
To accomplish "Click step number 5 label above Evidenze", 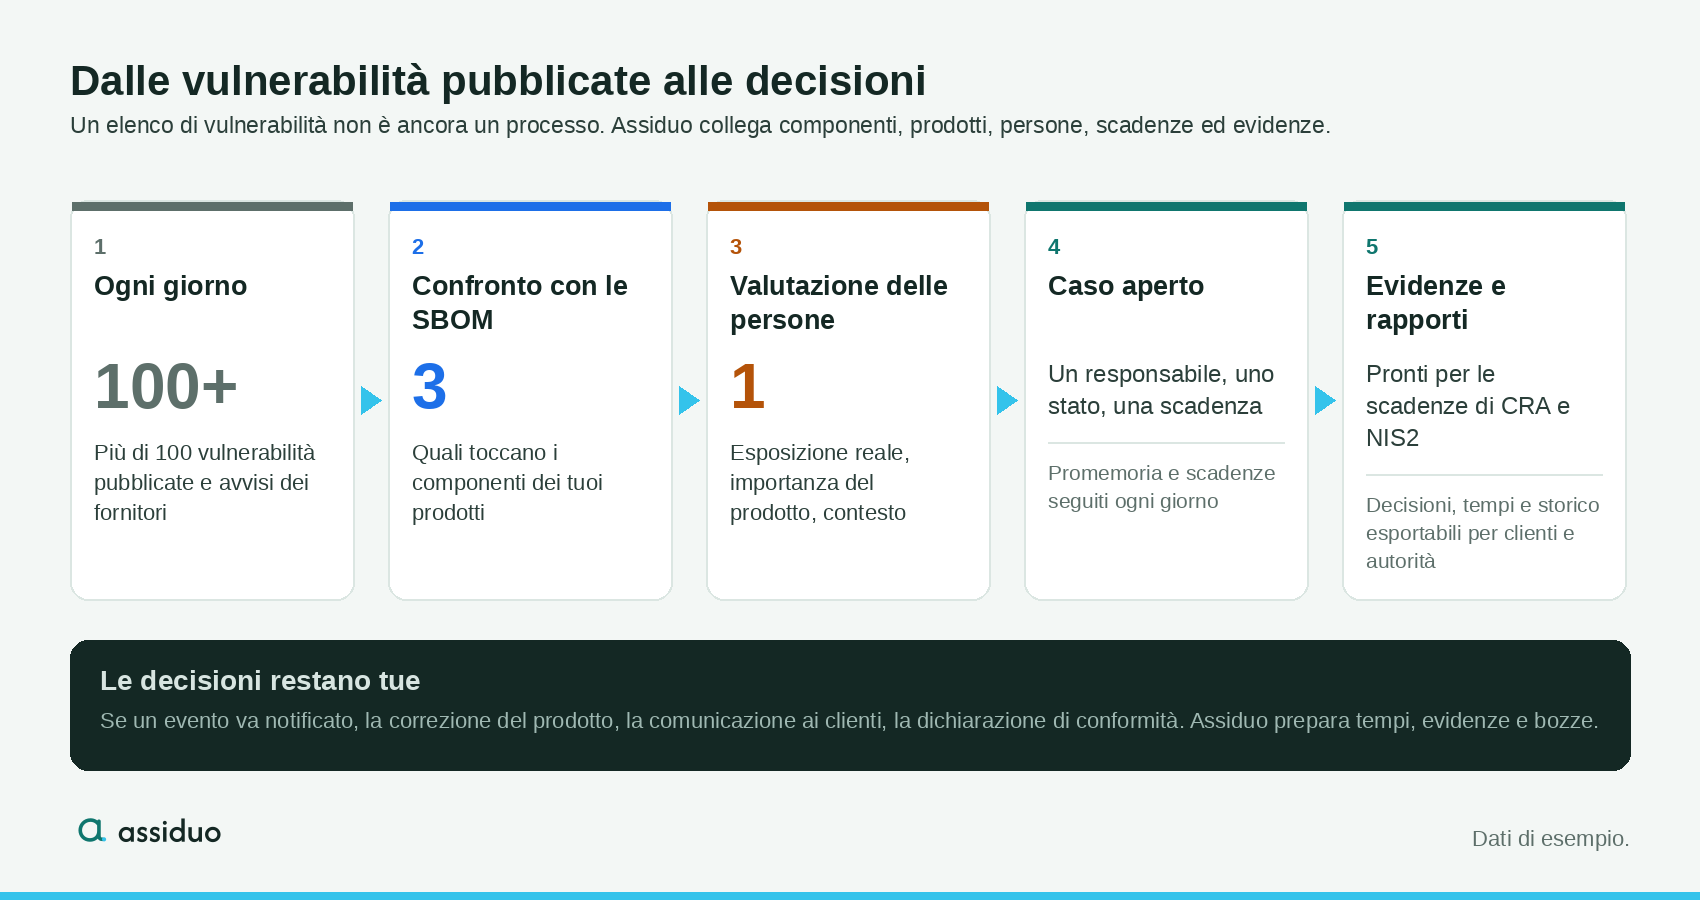I will tap(1372, 247).
